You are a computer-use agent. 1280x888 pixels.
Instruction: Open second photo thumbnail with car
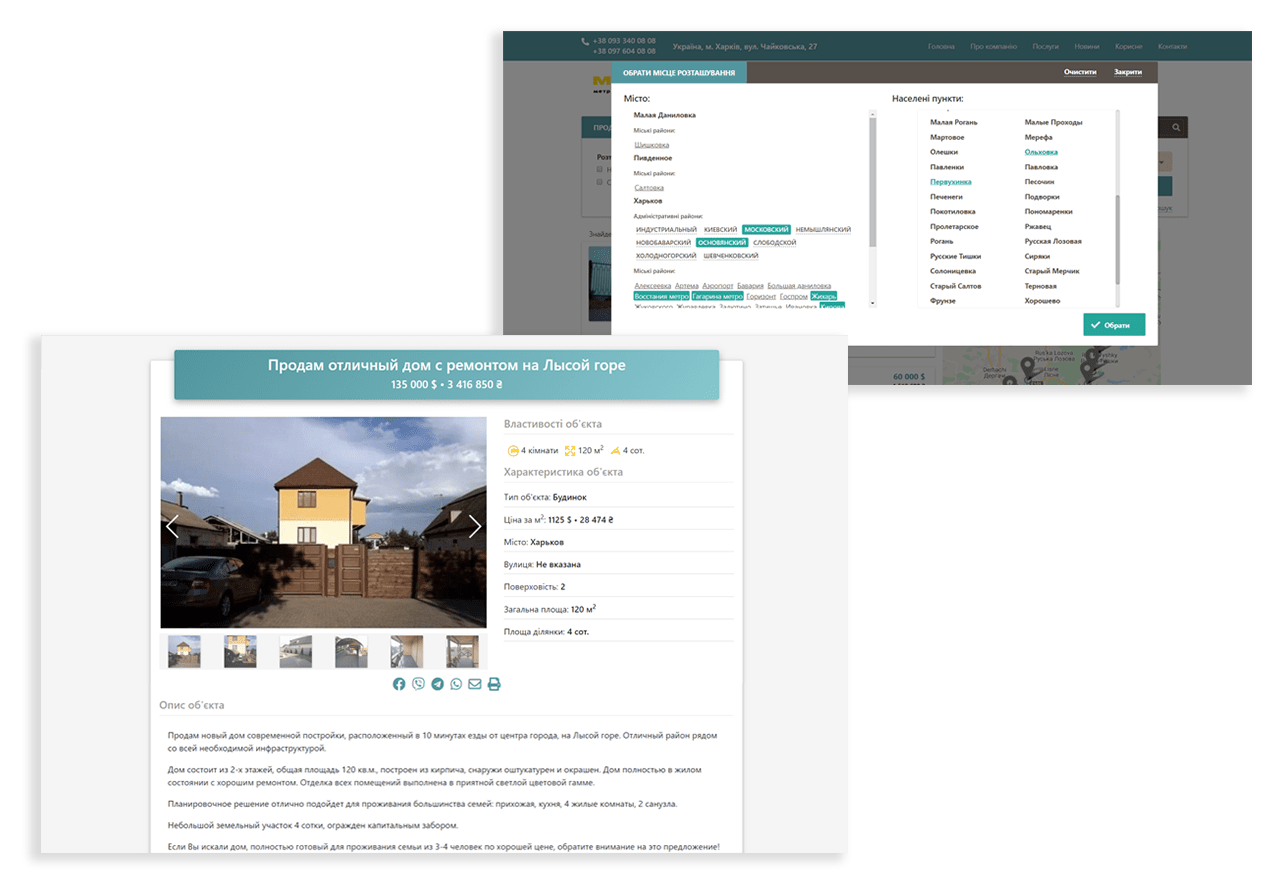click(x=240, y=651)
